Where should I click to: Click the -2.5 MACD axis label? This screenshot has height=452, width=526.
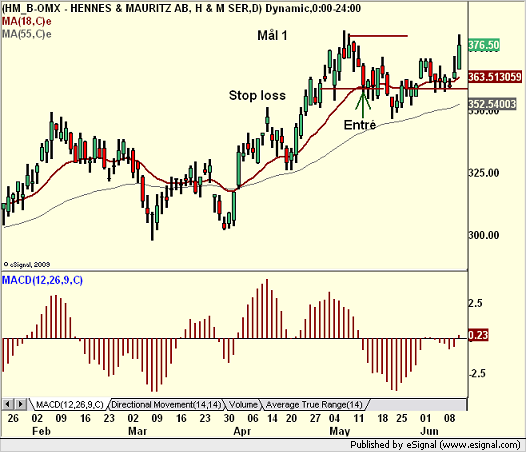[x=477, y=373]
